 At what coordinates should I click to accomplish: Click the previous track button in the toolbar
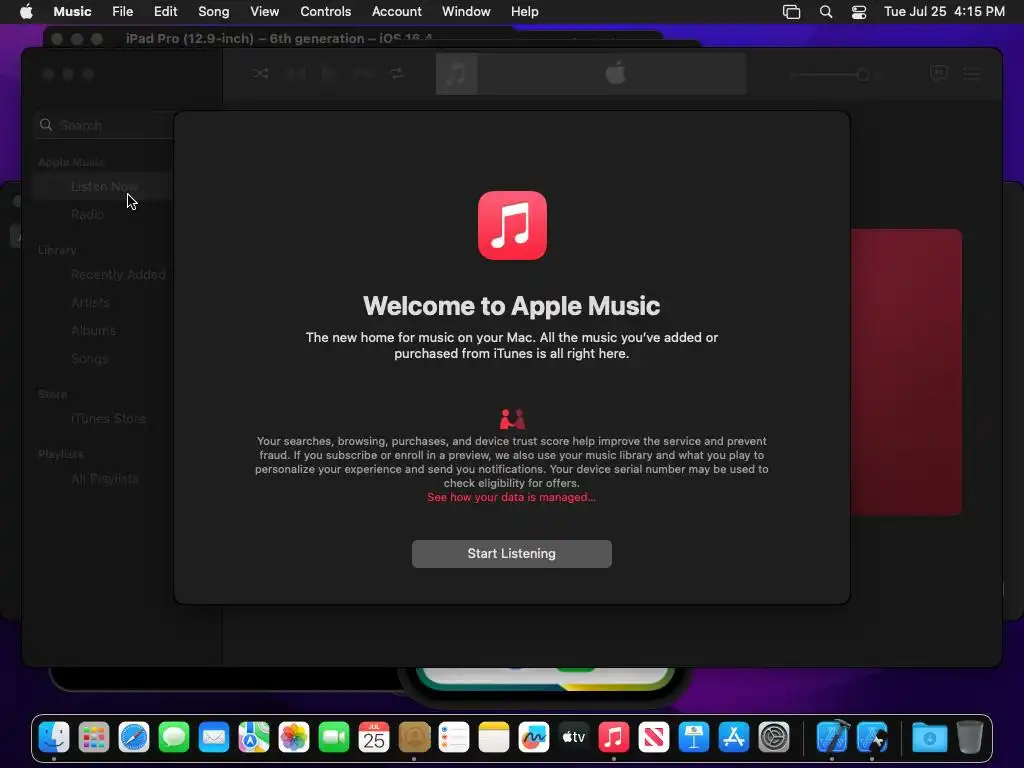[295, 74]
